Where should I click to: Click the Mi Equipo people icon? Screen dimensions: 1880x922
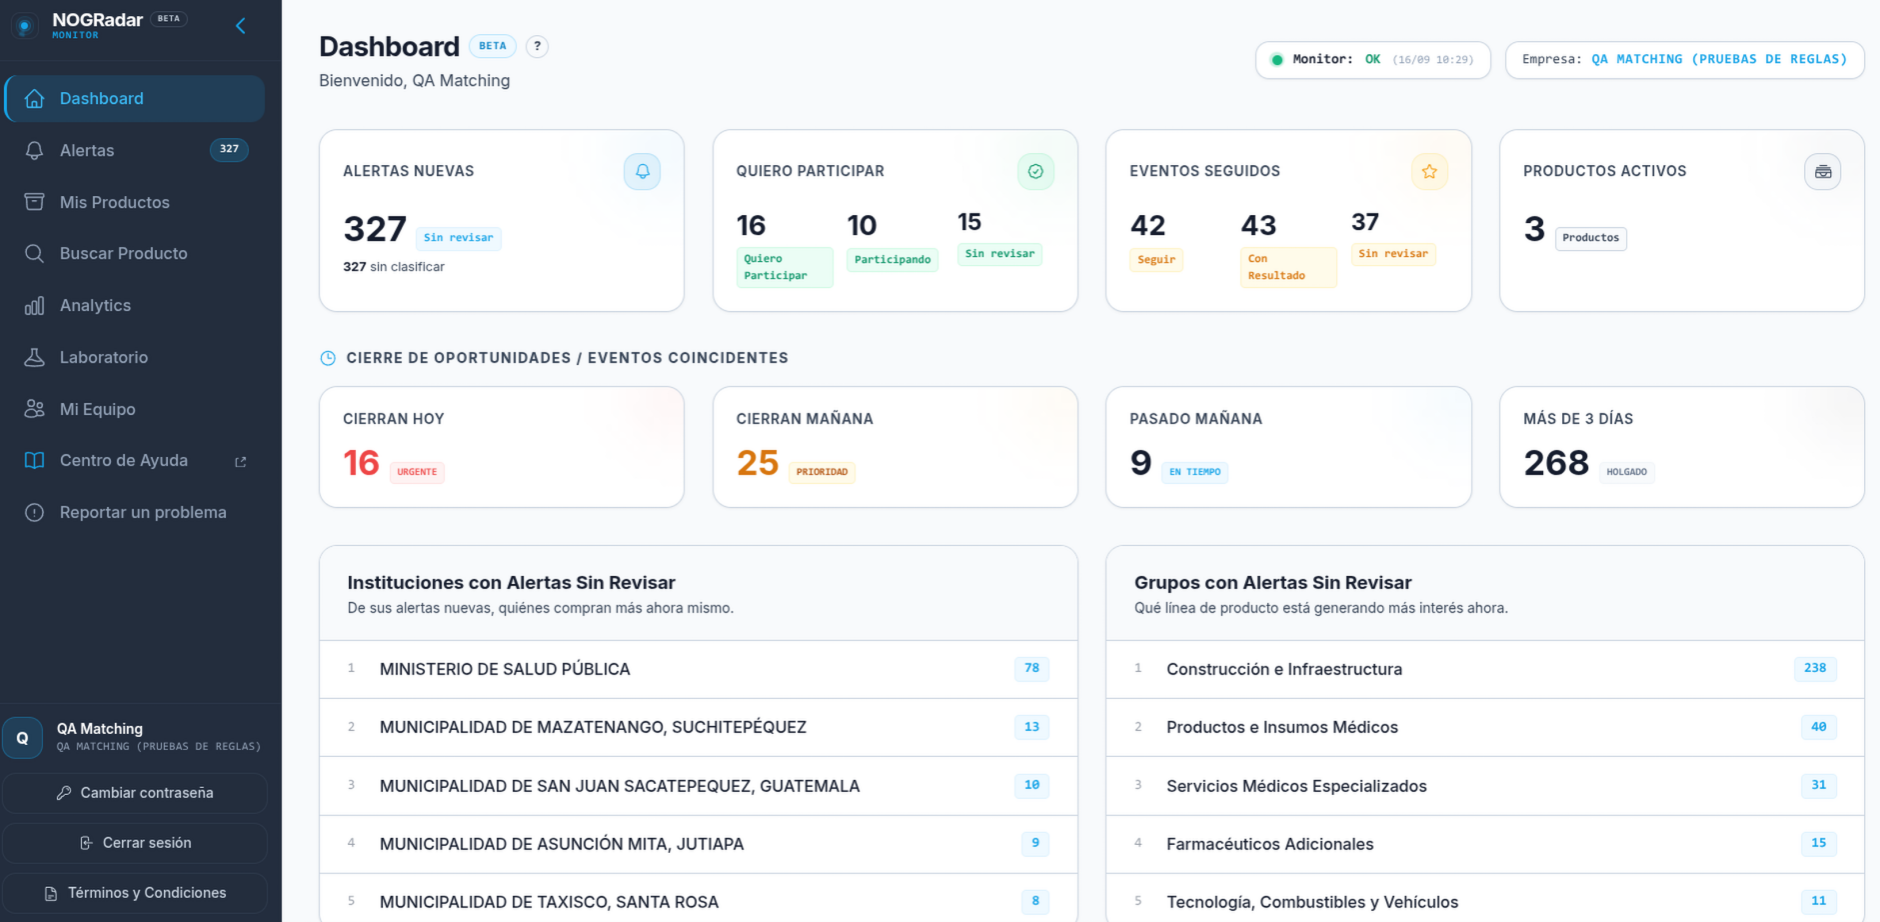point(34,409)
